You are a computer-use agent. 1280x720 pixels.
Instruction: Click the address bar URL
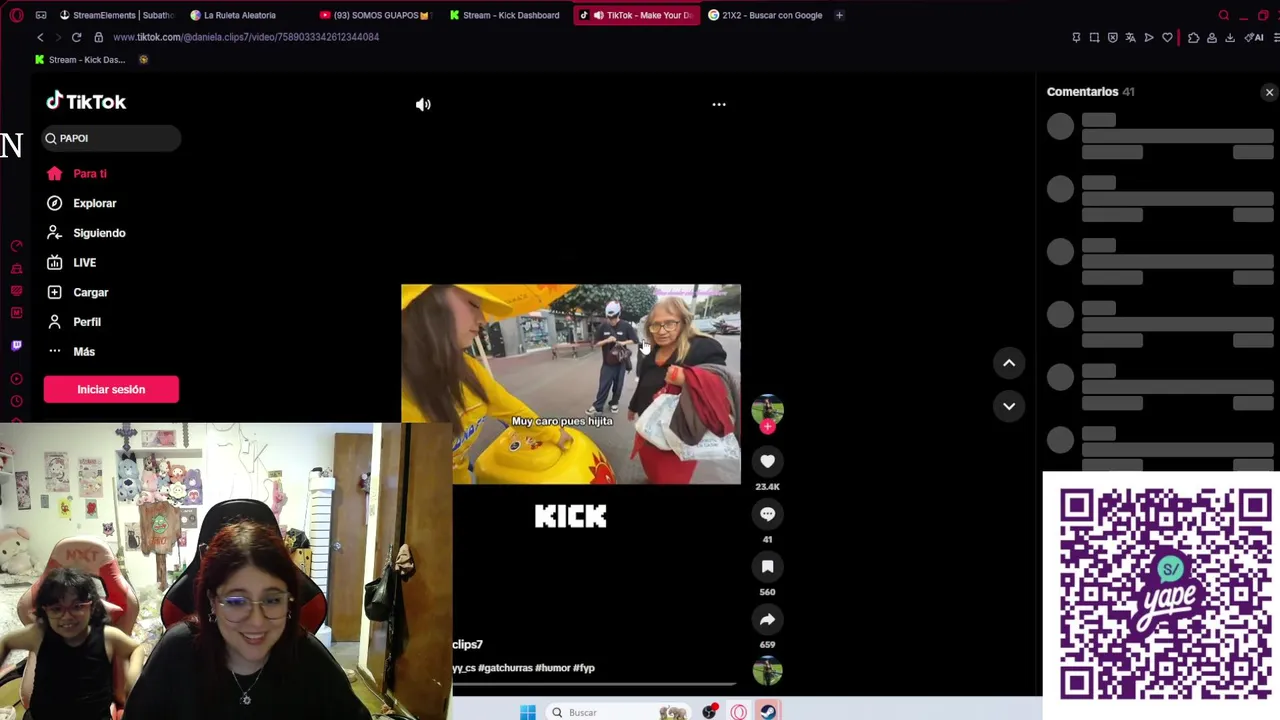(x=246, y=37)
